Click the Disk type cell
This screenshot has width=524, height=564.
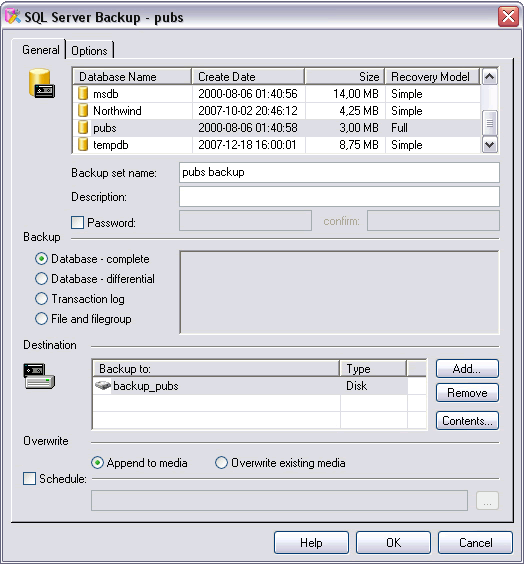[356, 386]
